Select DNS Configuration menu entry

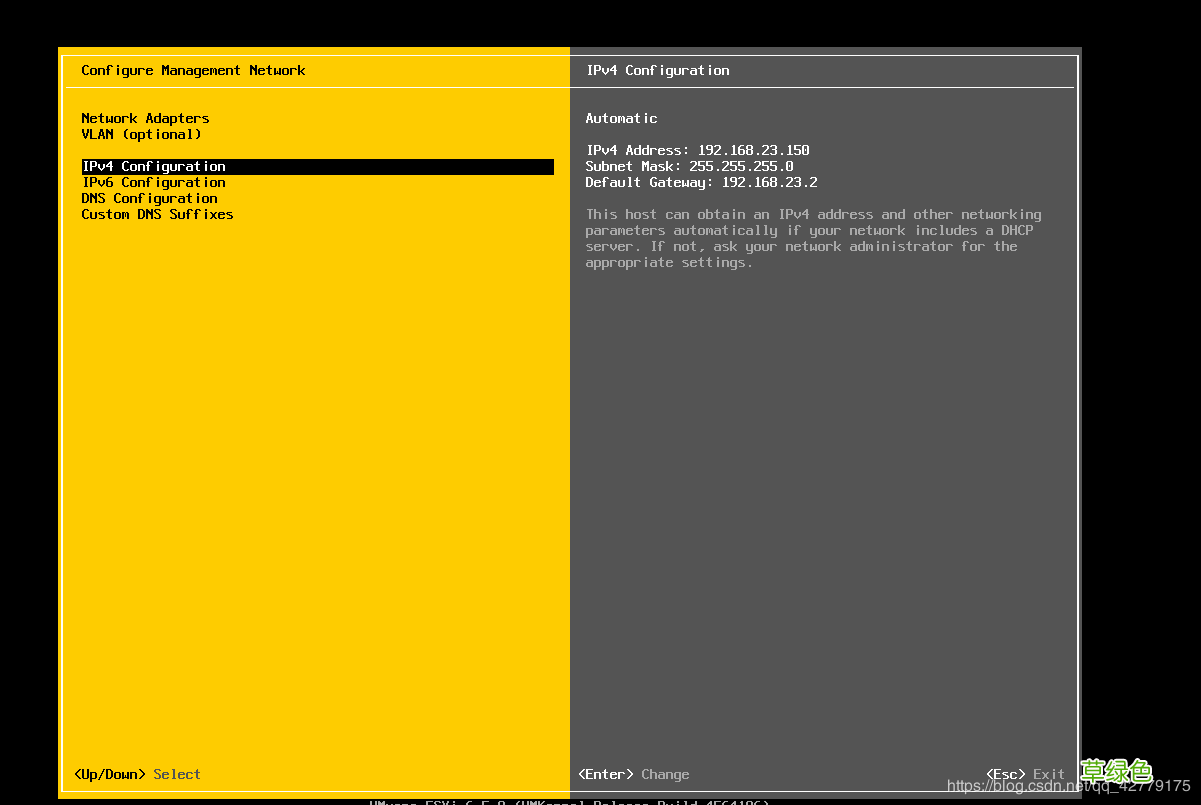(x=149, y=199)
